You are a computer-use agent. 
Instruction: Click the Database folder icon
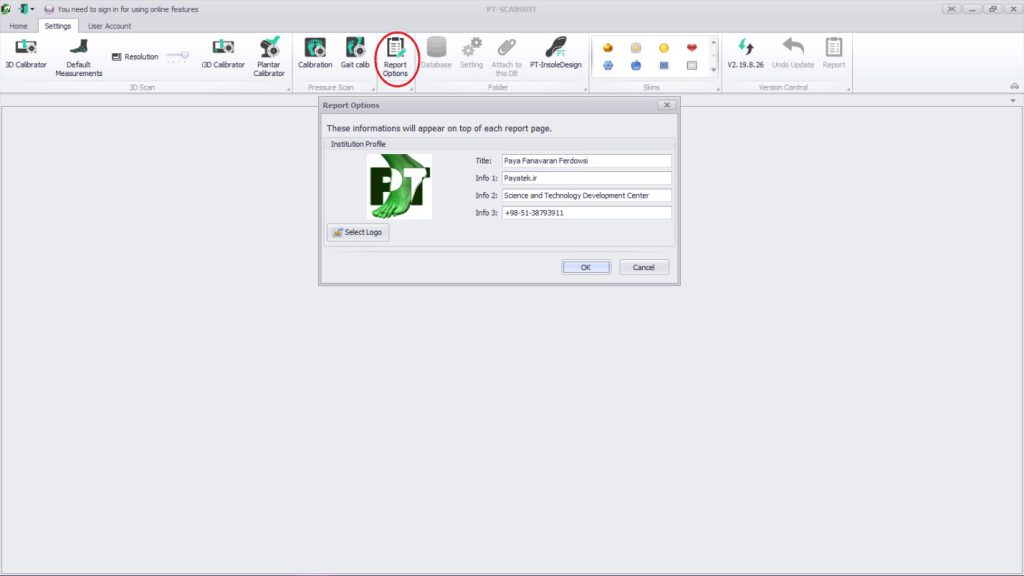pyautogui.click(x=436, y=54)
